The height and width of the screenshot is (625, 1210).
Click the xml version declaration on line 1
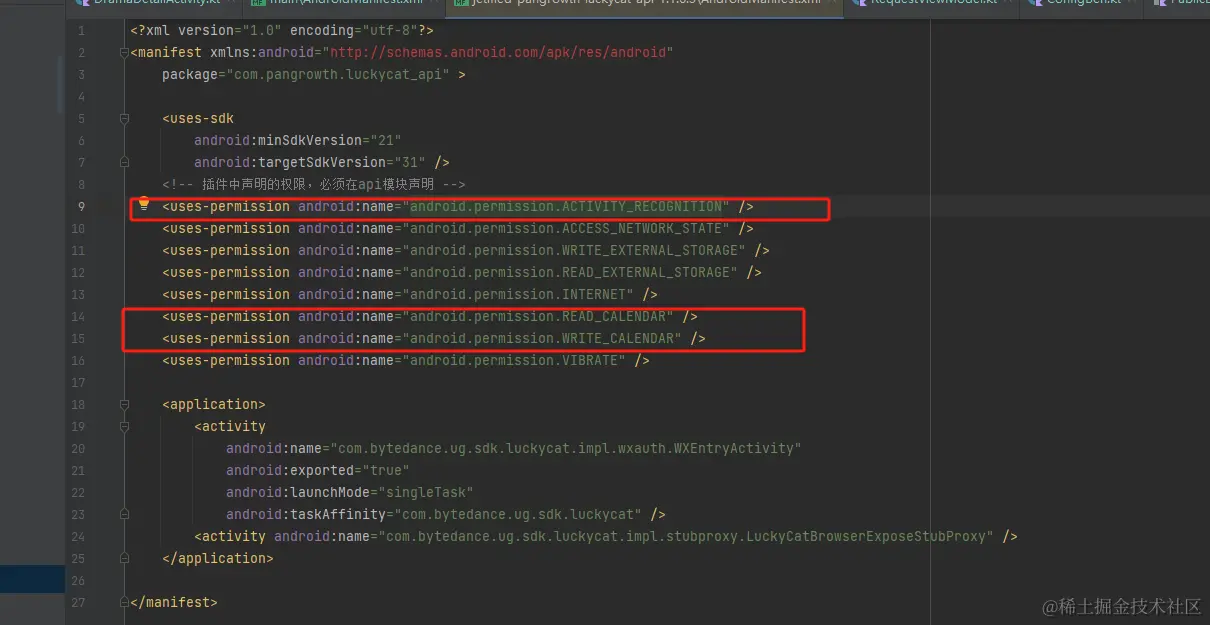tap(282, 30)
